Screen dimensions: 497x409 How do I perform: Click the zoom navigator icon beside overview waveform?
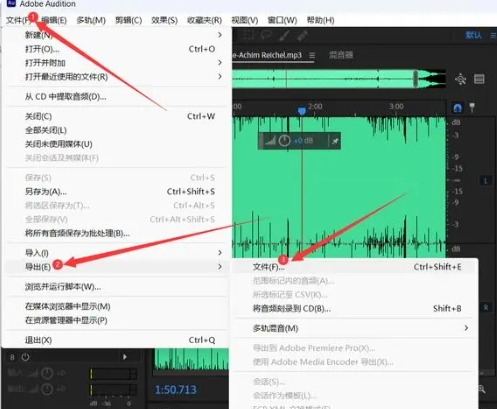(x=460, y=79)
